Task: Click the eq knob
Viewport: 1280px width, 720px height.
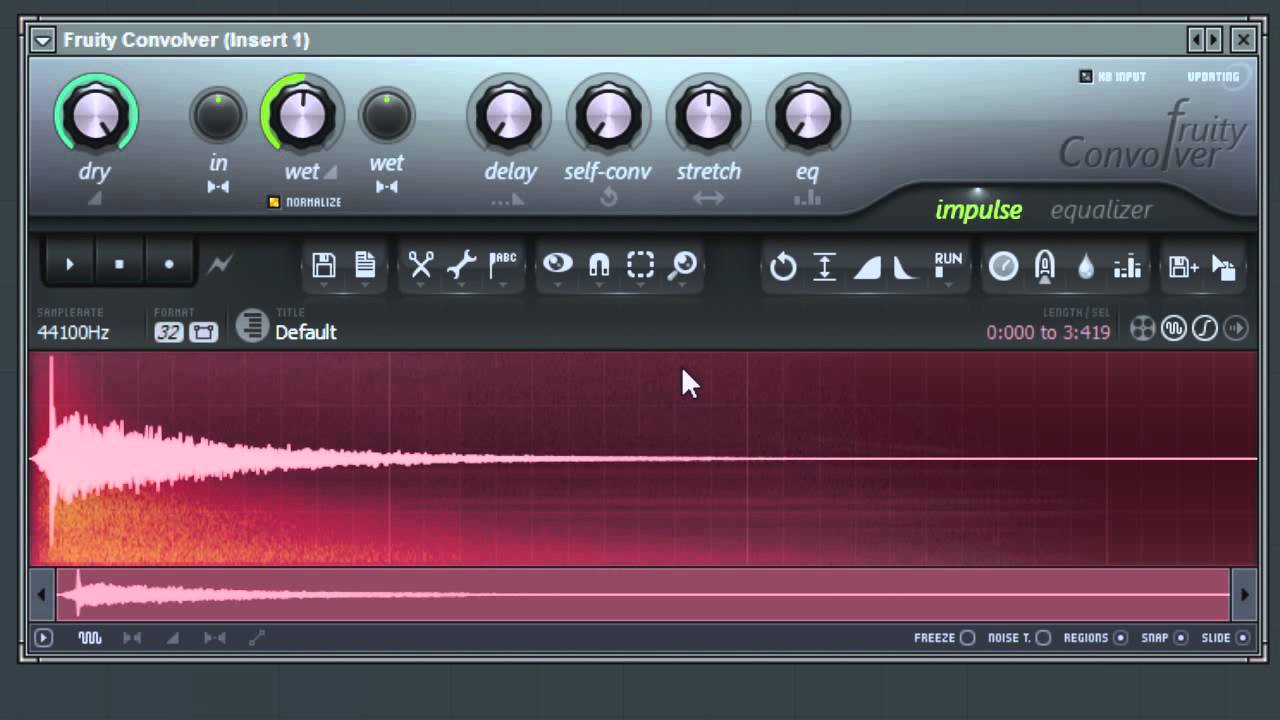Action: click(x=807, y=115)
